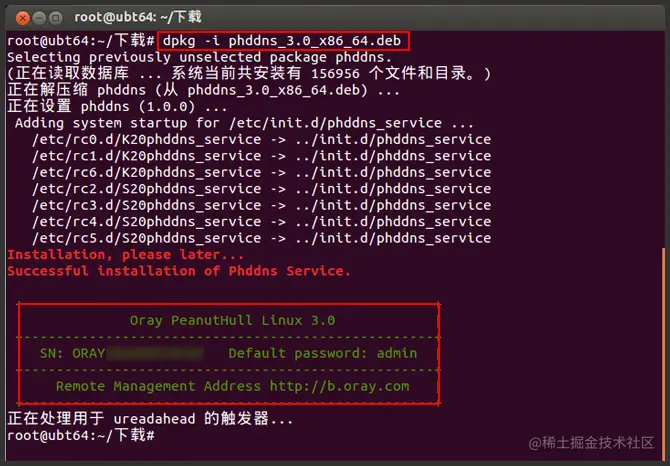Click the Successful installation of Phddns Service line
The width and height of the screenshot is (670, 466).
[179, 271]
